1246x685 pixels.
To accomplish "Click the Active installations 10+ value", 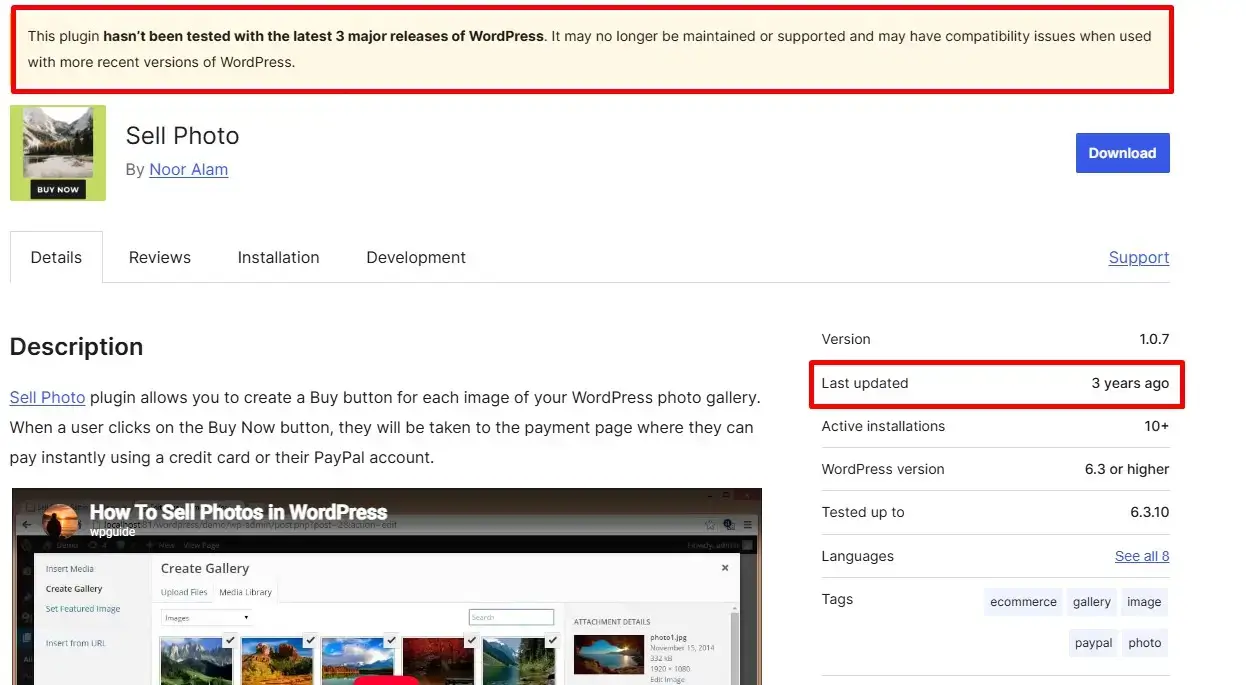I will (1157, 426).
